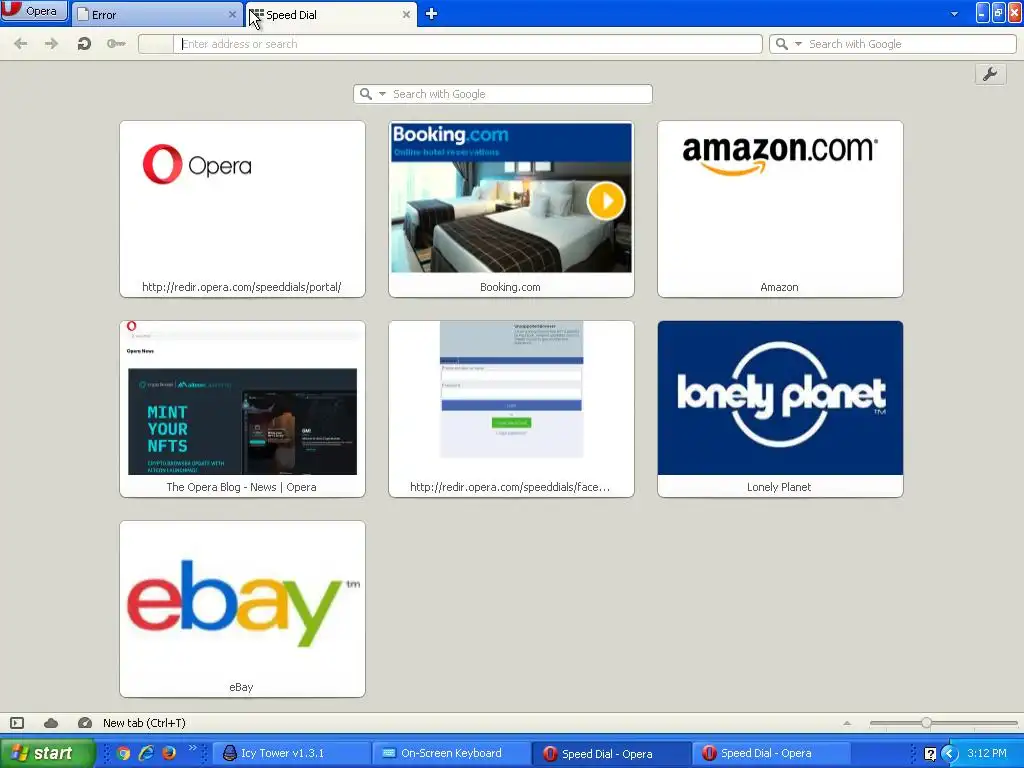Image resolution: width=1024 pixels, height=768 pixels.
Task: Open the Opera portal speed dial
Action: (242, 209)
